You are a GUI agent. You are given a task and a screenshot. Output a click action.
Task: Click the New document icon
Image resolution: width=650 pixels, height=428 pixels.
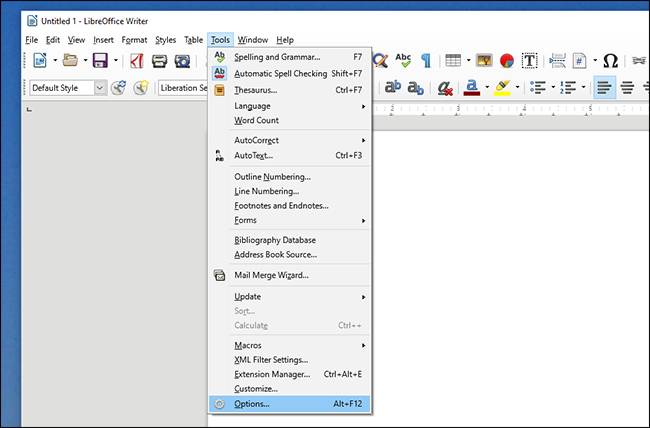tap(40, 61)
